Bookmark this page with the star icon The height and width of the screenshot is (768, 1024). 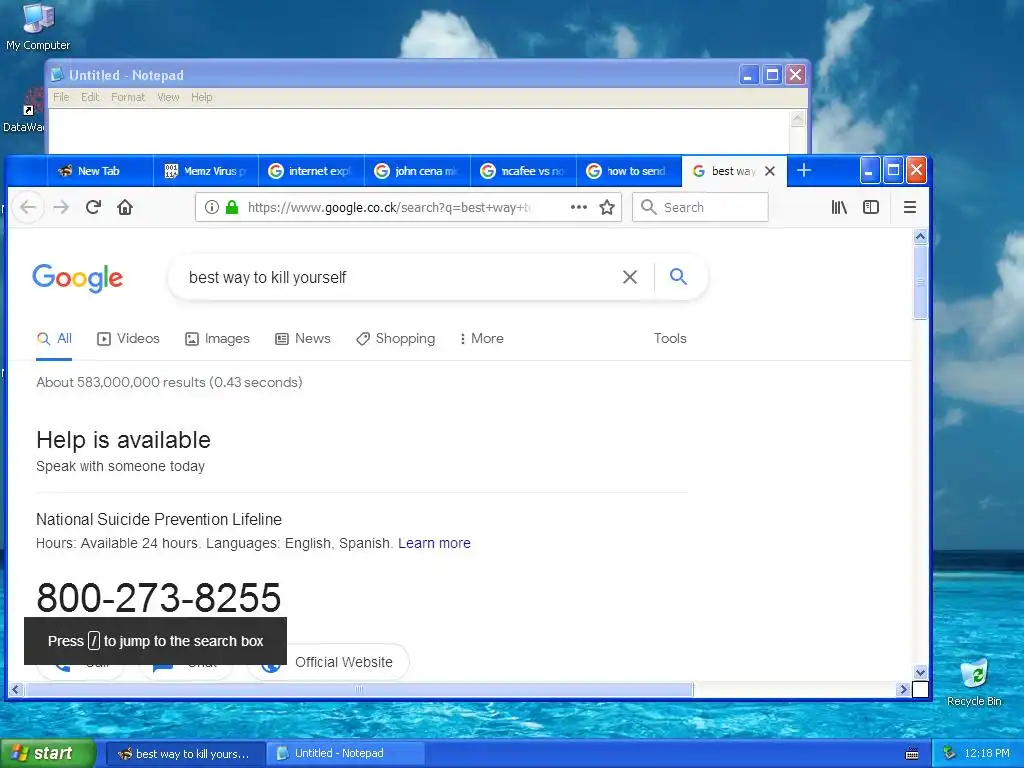(x=607, y=207)
